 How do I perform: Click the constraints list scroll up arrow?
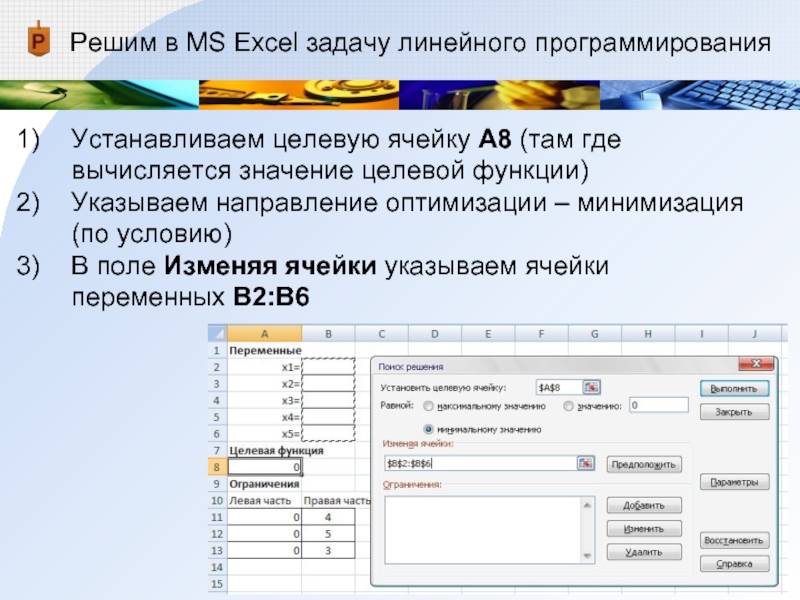[x=587, y=505]
